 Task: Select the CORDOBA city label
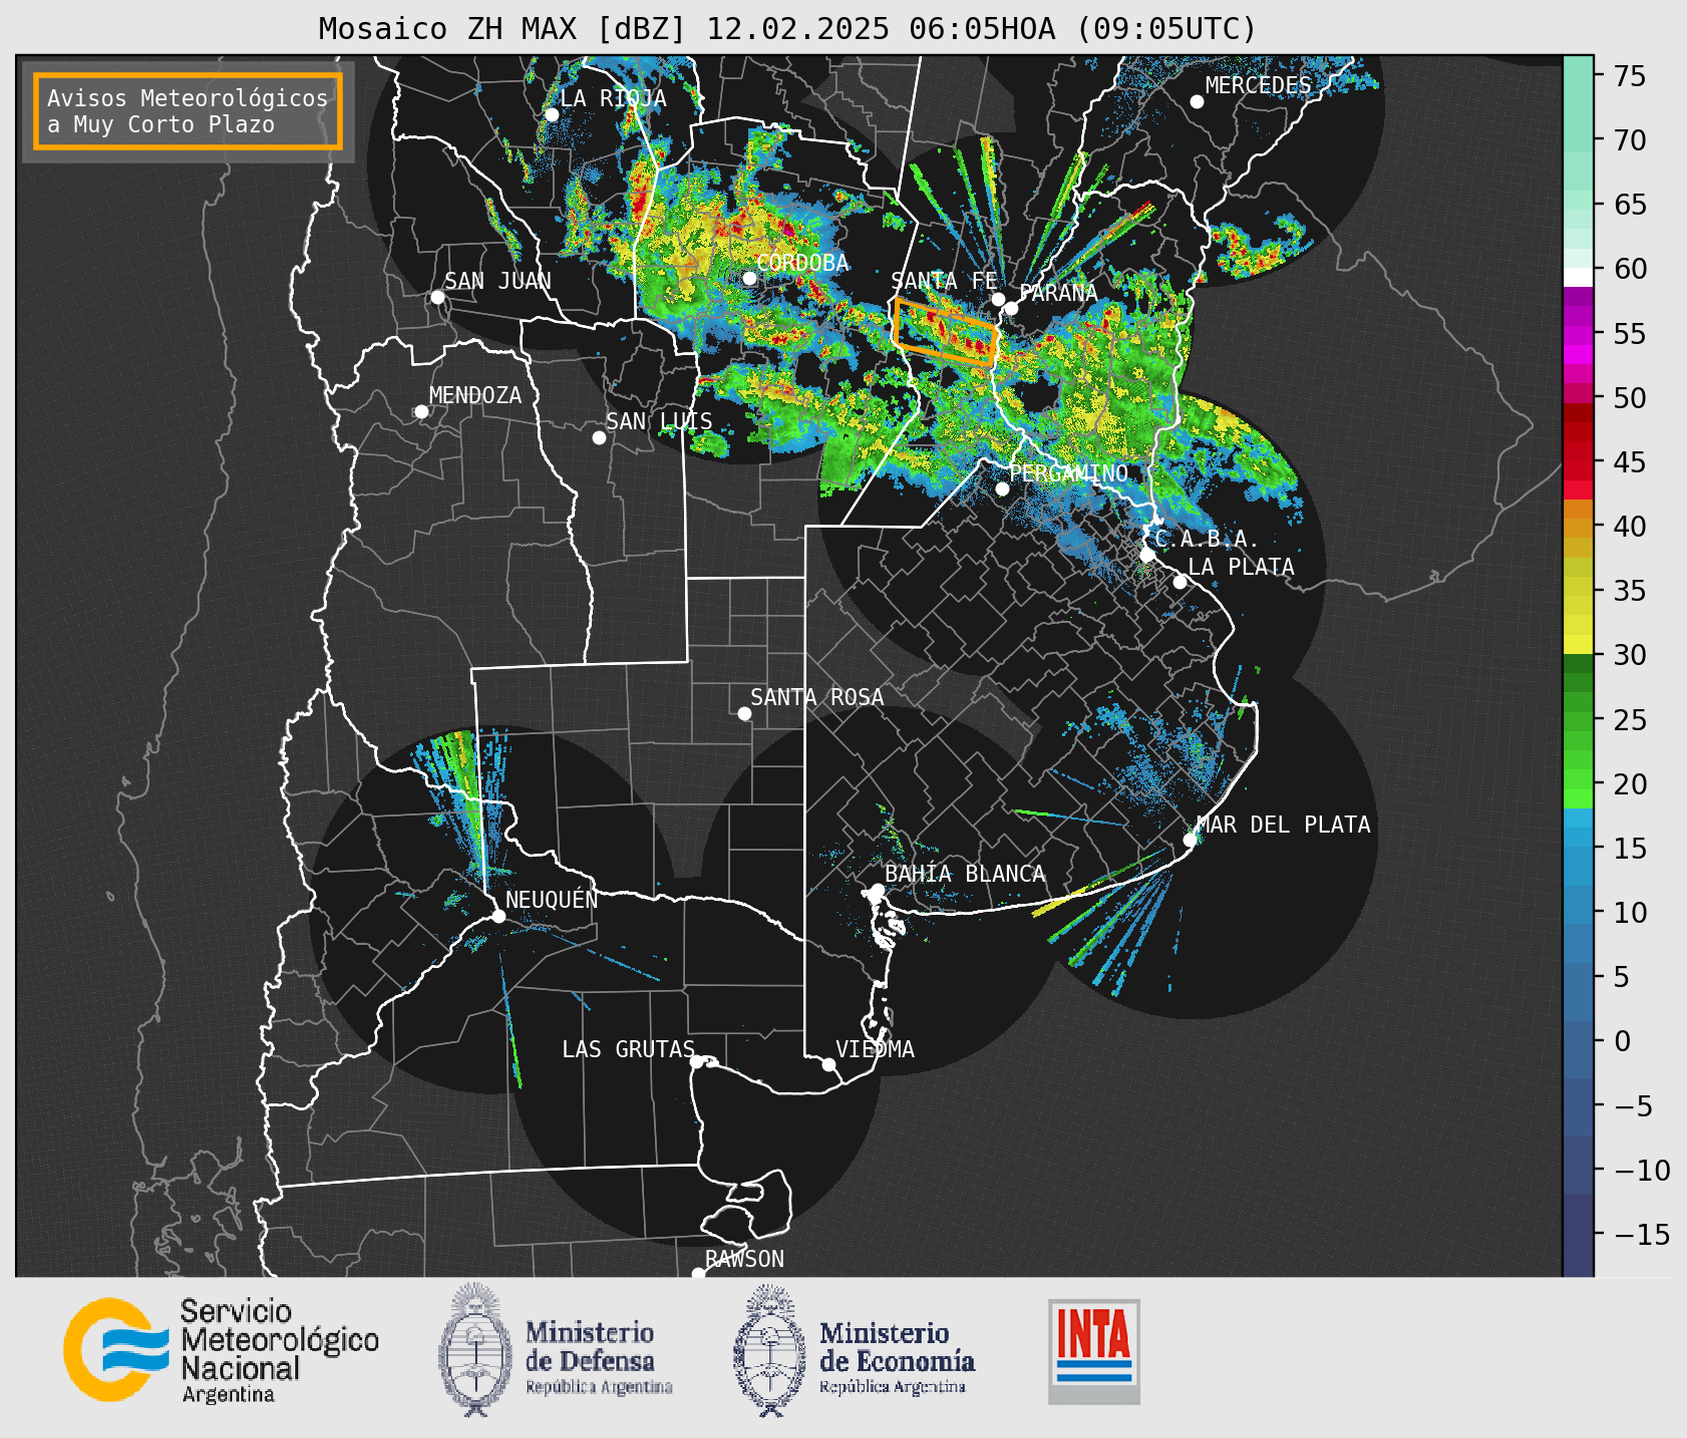click(802, 263)
